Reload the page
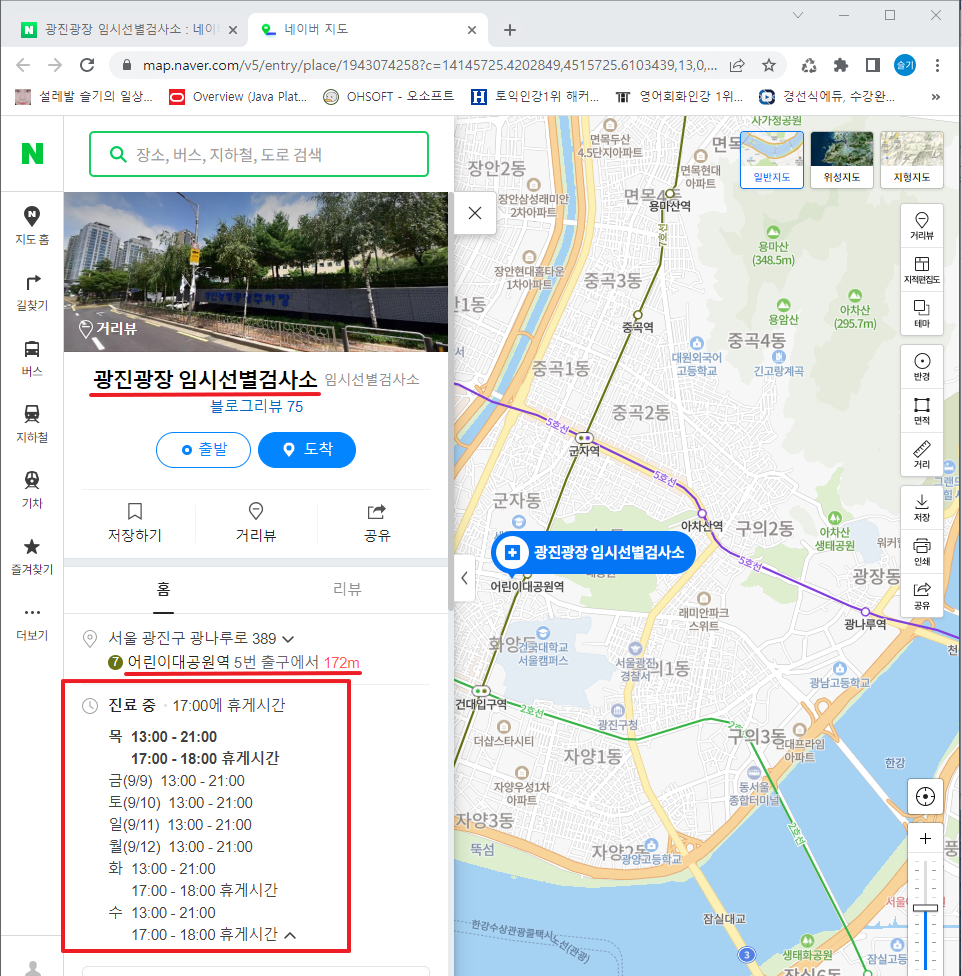The width and height of the screenshot is (962, 976). coord(87,65)
